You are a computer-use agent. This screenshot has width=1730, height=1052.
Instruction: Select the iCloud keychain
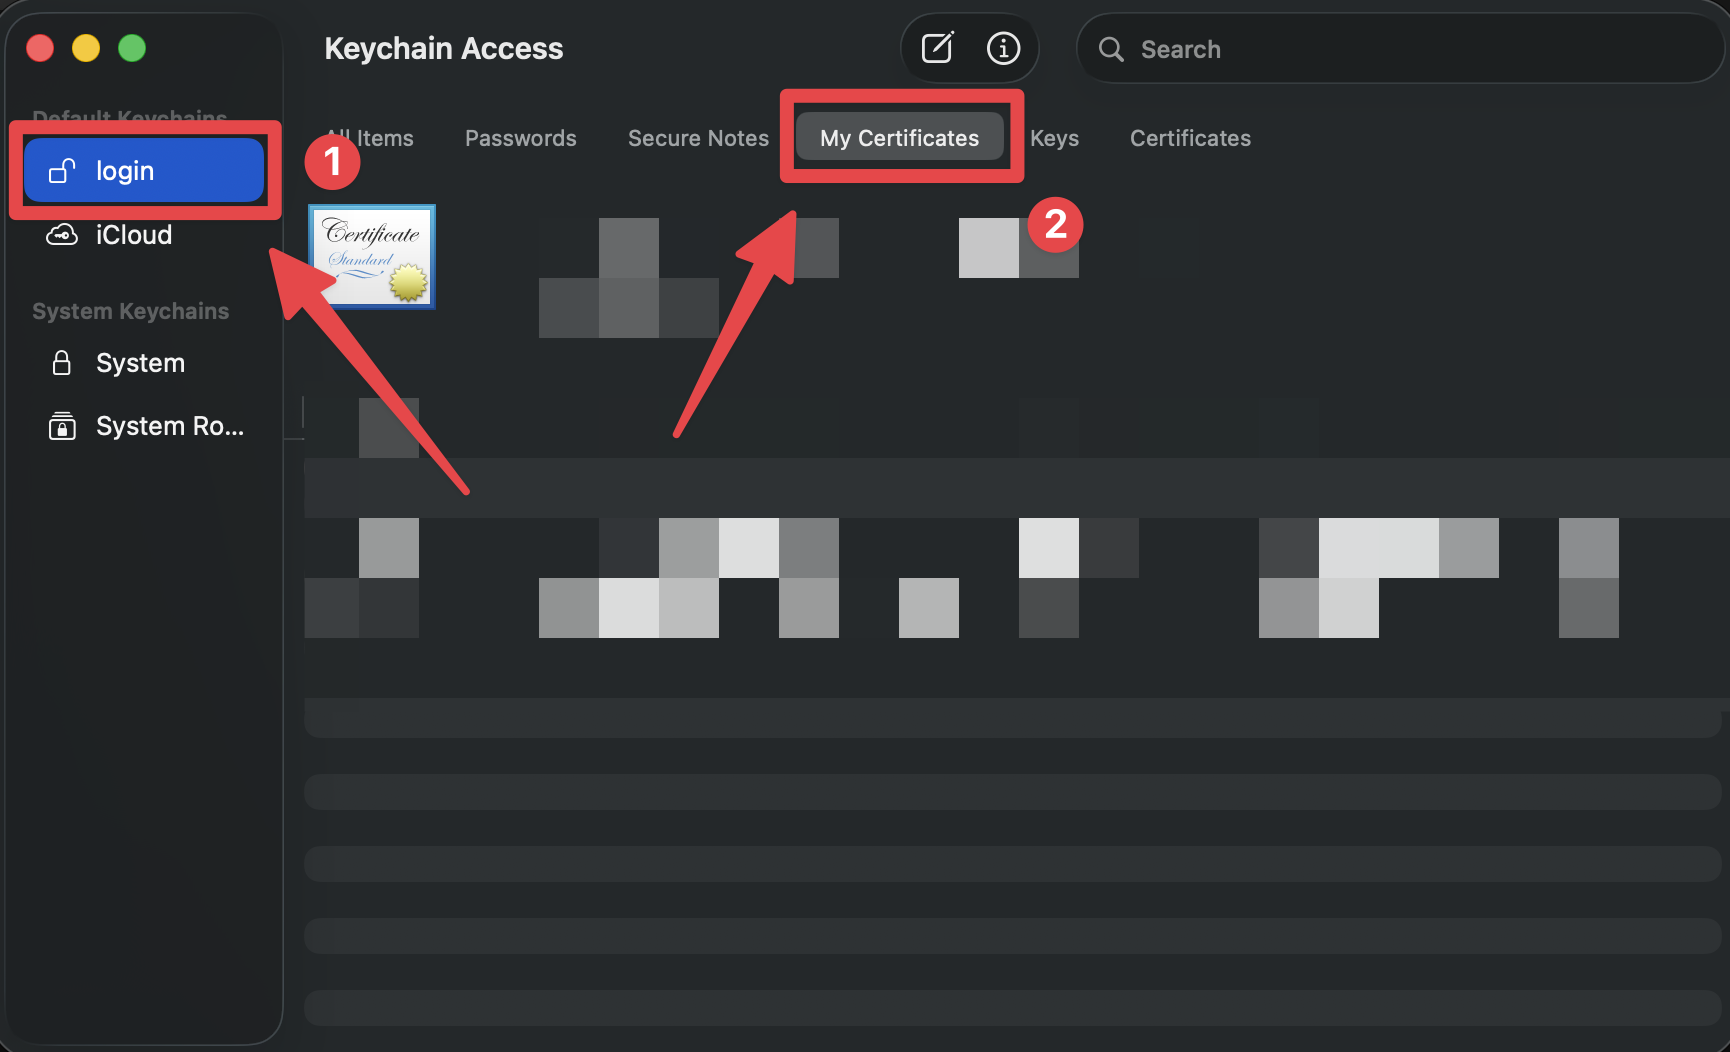pyautogui.click(x=134, y=234)
